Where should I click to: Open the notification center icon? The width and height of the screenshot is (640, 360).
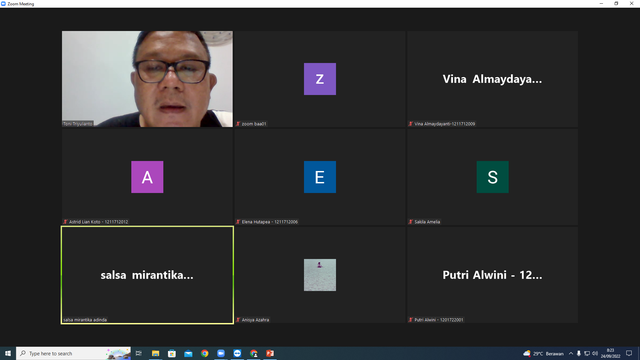coord(629,353)
